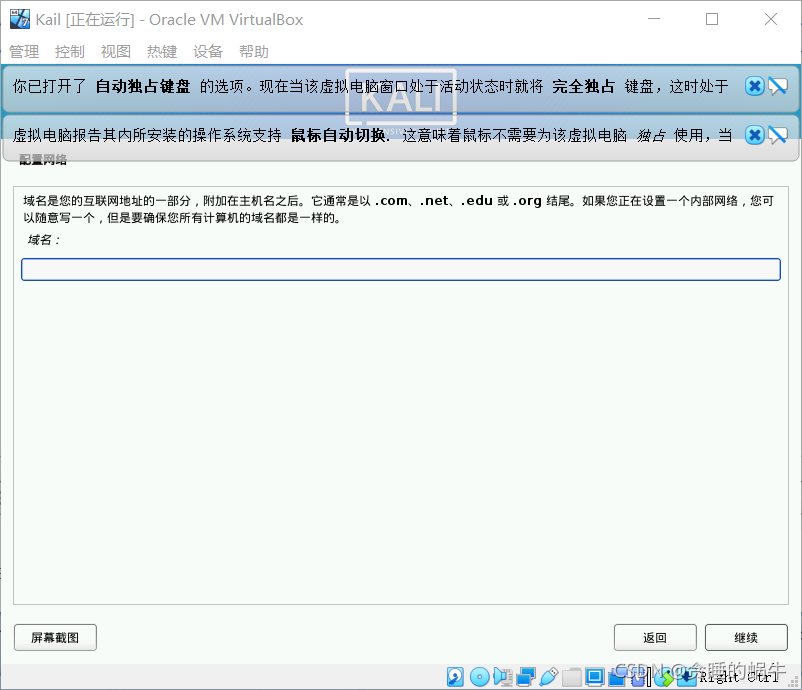Click the 继续 button
The height and width of the screenshot is (690, 802).
click(x=746, y=637)
